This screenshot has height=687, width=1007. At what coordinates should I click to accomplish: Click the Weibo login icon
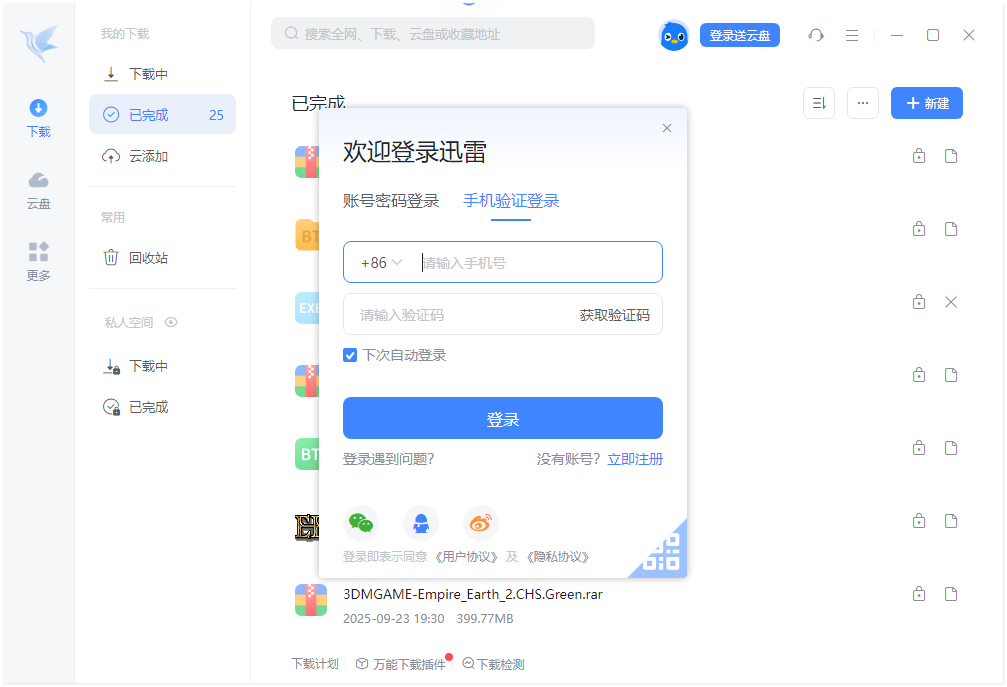pos(480,522)
